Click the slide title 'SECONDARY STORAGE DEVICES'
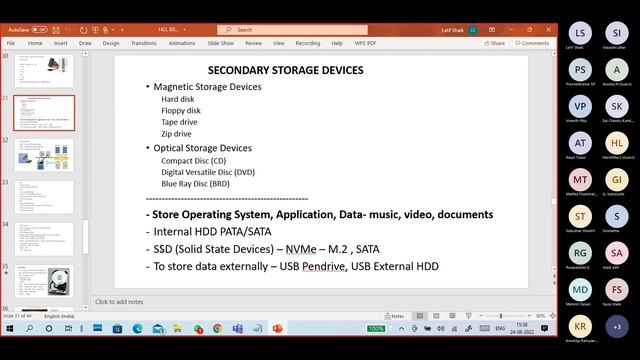640x360 pixels. tap(285, 70)
